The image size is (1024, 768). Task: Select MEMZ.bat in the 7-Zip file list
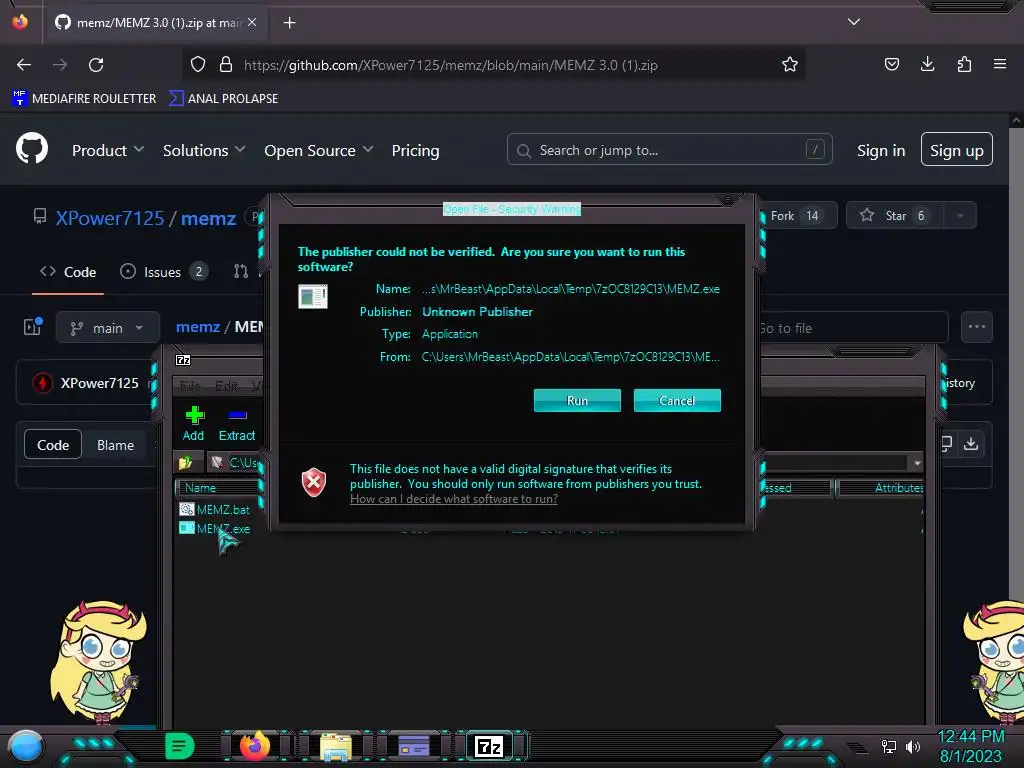pos(215,509)
